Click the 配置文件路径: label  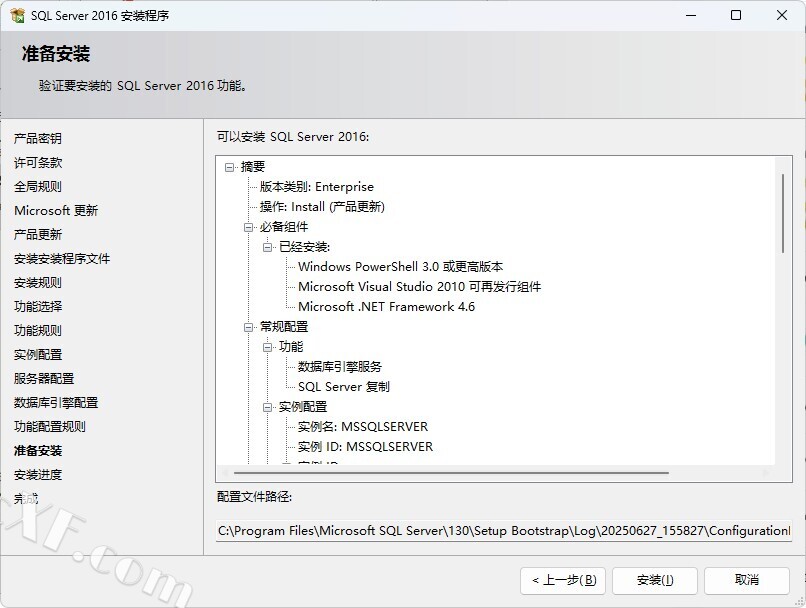tap(254, 497)
